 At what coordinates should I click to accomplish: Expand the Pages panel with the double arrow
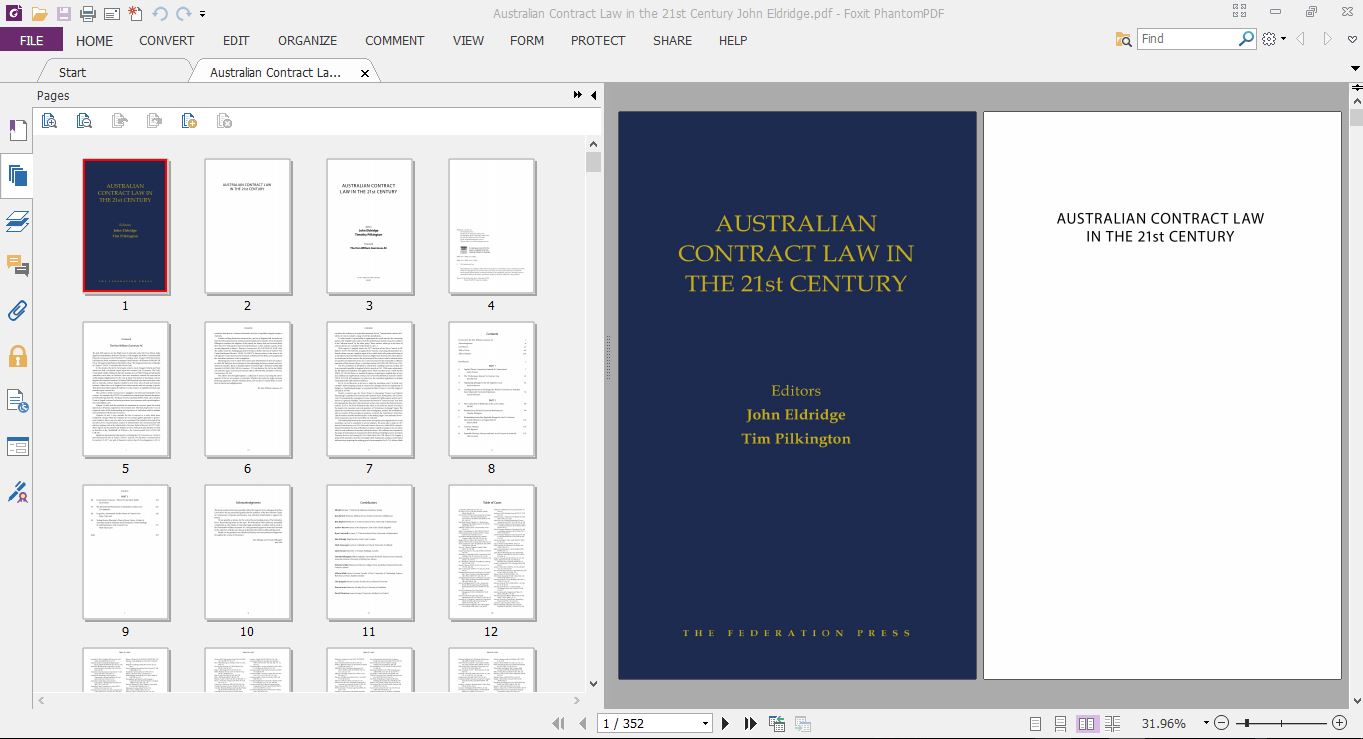[x=578, y=95]
